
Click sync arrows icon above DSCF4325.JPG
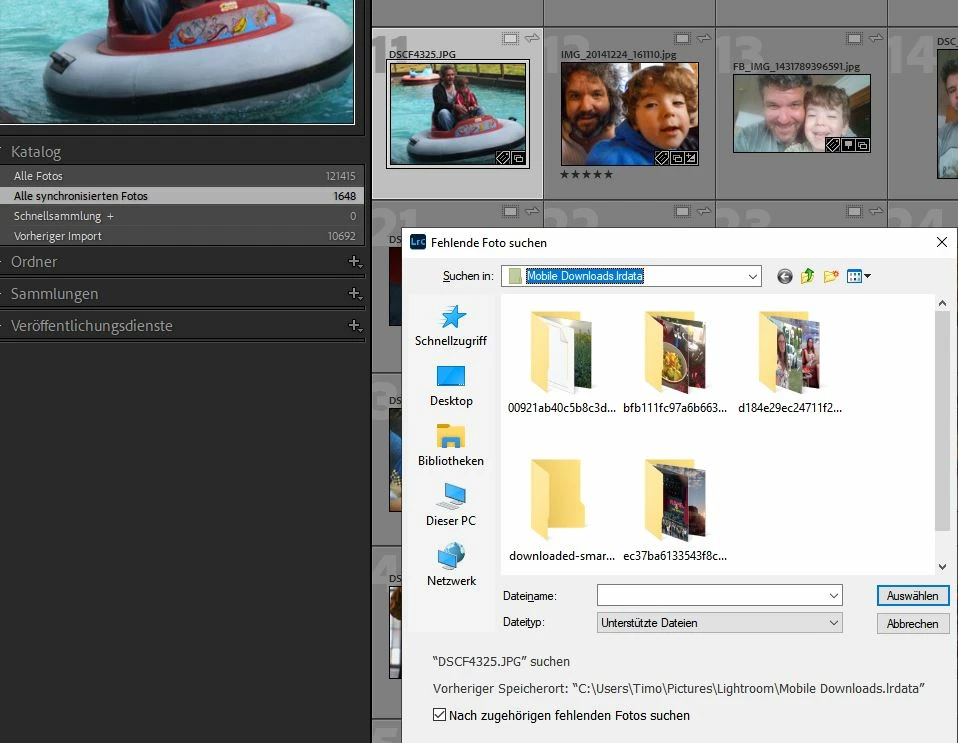[532, 38]
